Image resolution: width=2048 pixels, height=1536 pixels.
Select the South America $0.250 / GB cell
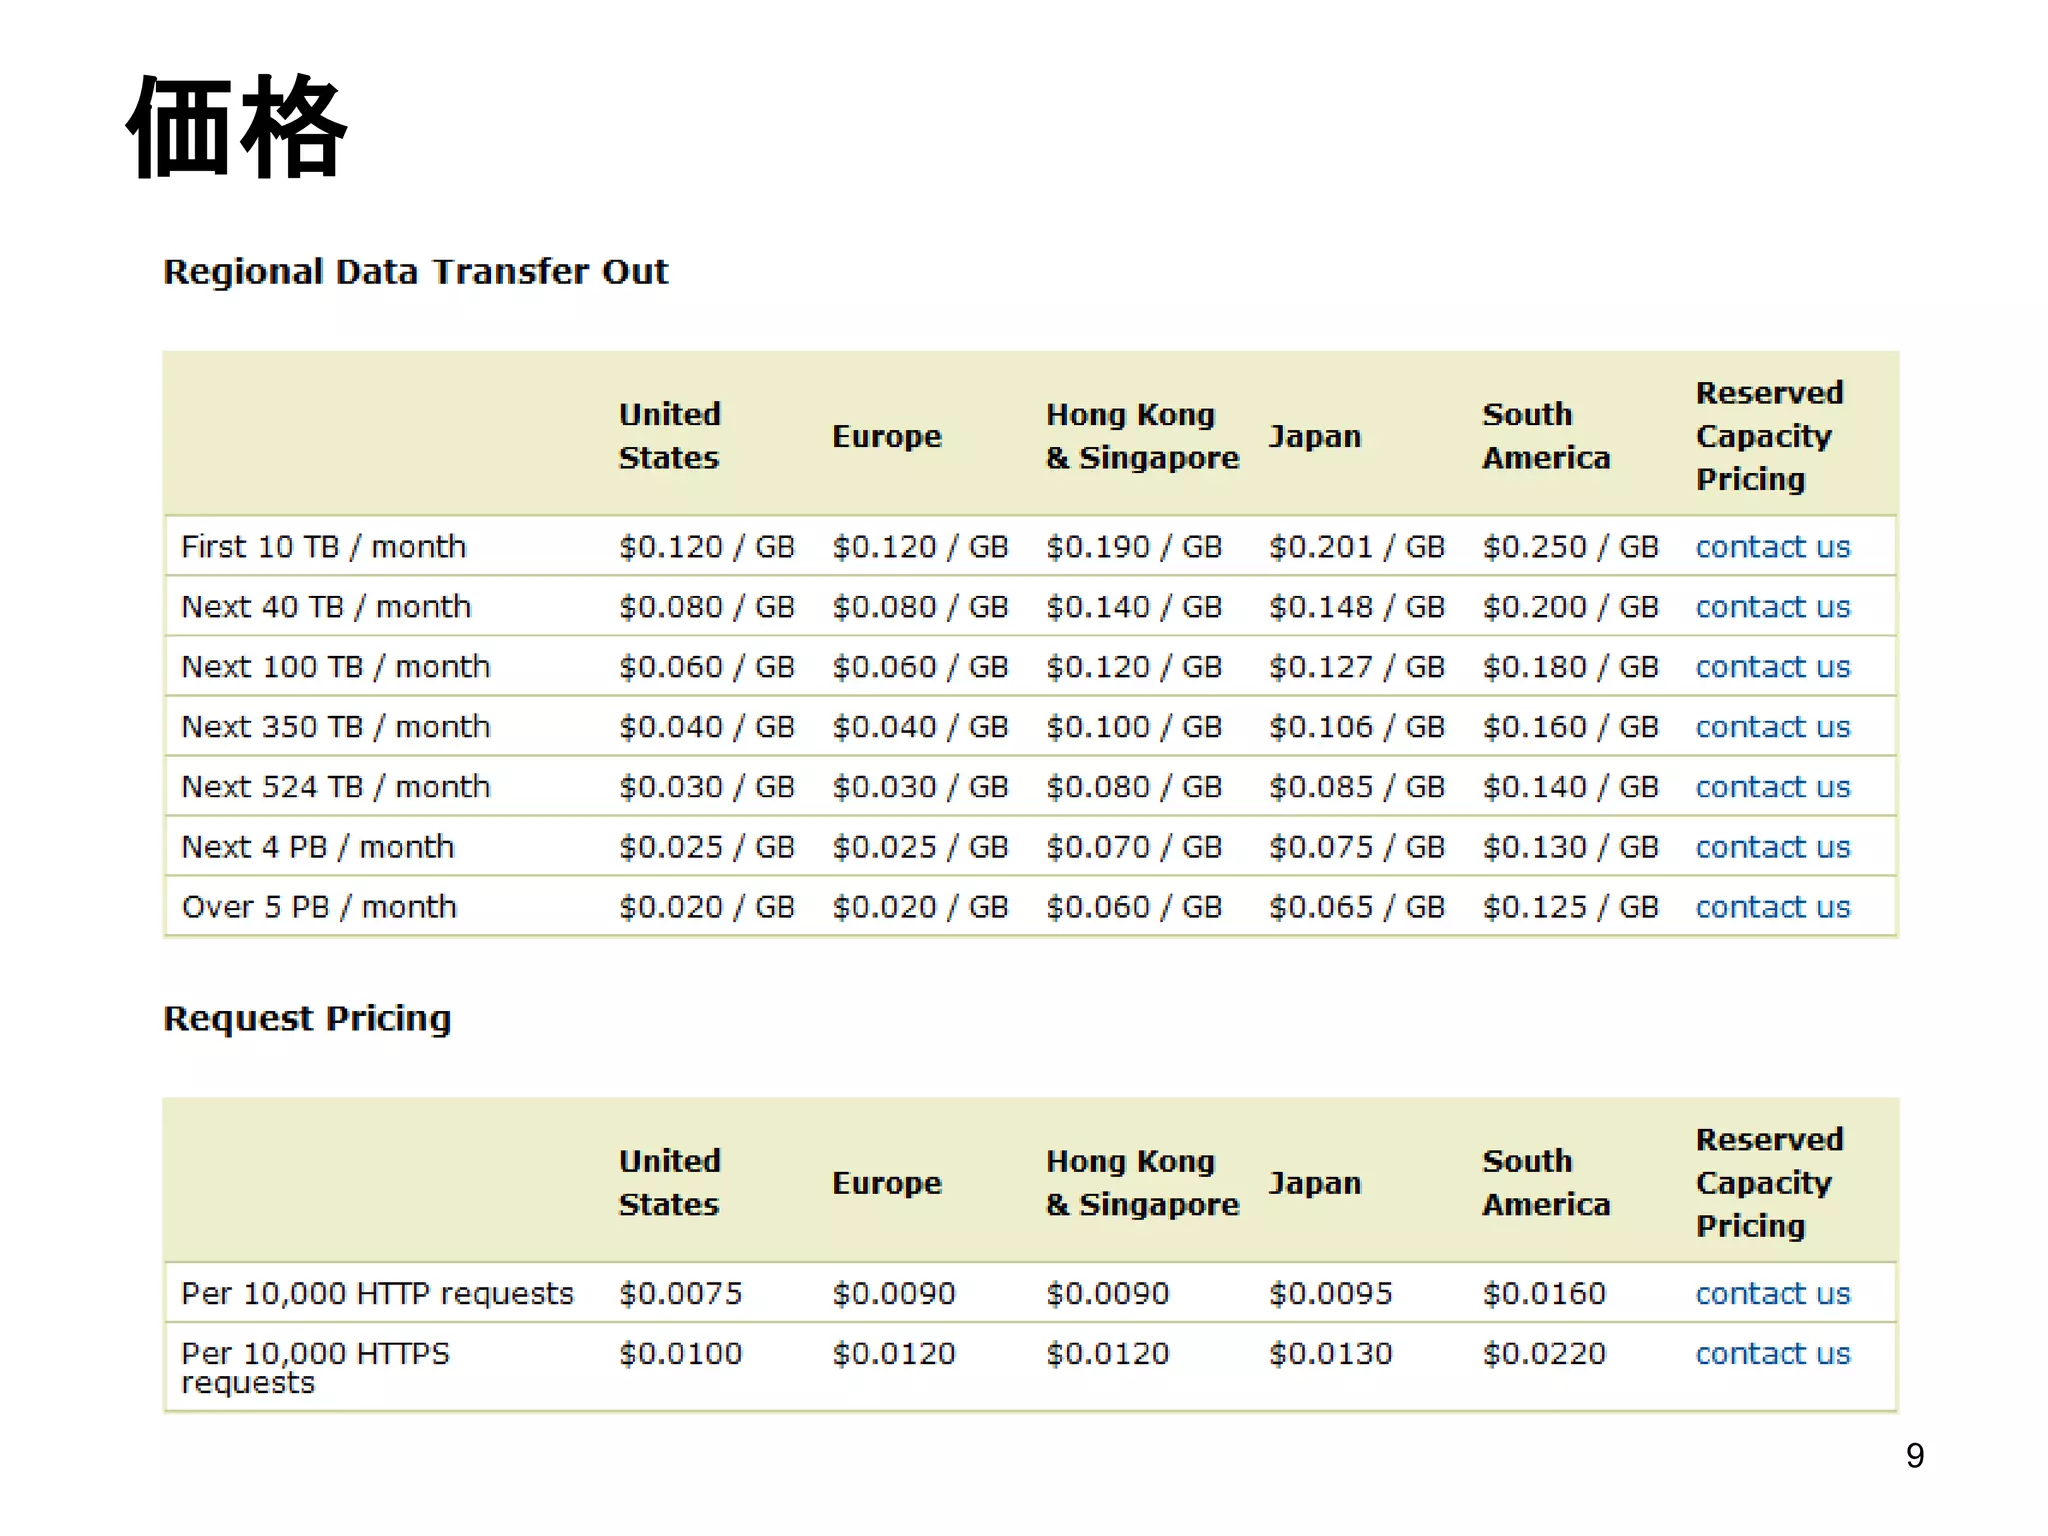click(1570, 547)
